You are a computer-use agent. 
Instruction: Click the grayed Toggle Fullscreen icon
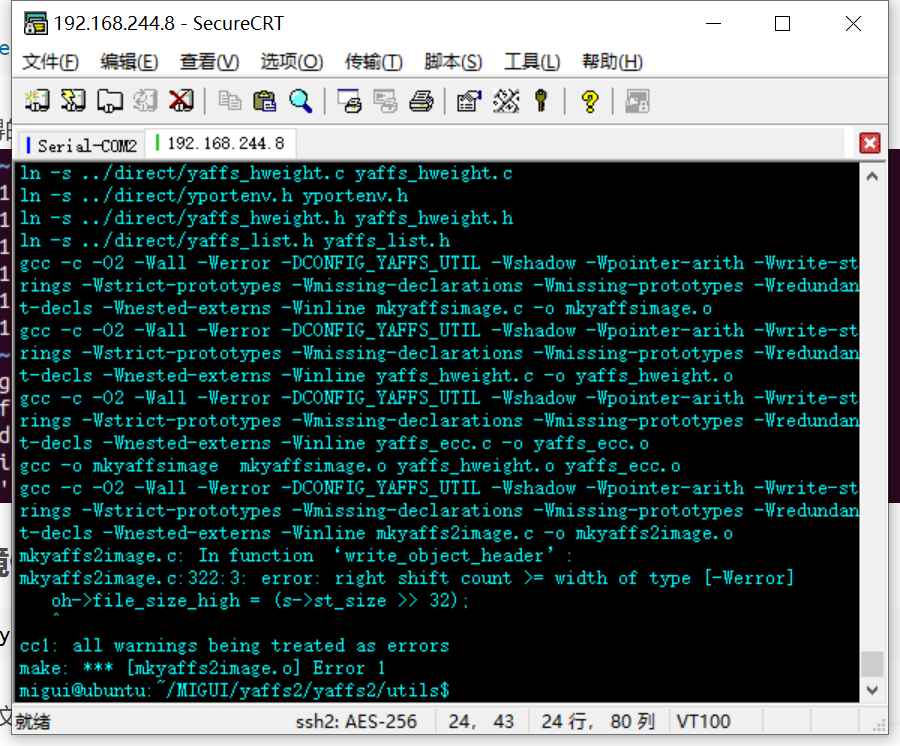click(637, 102)
